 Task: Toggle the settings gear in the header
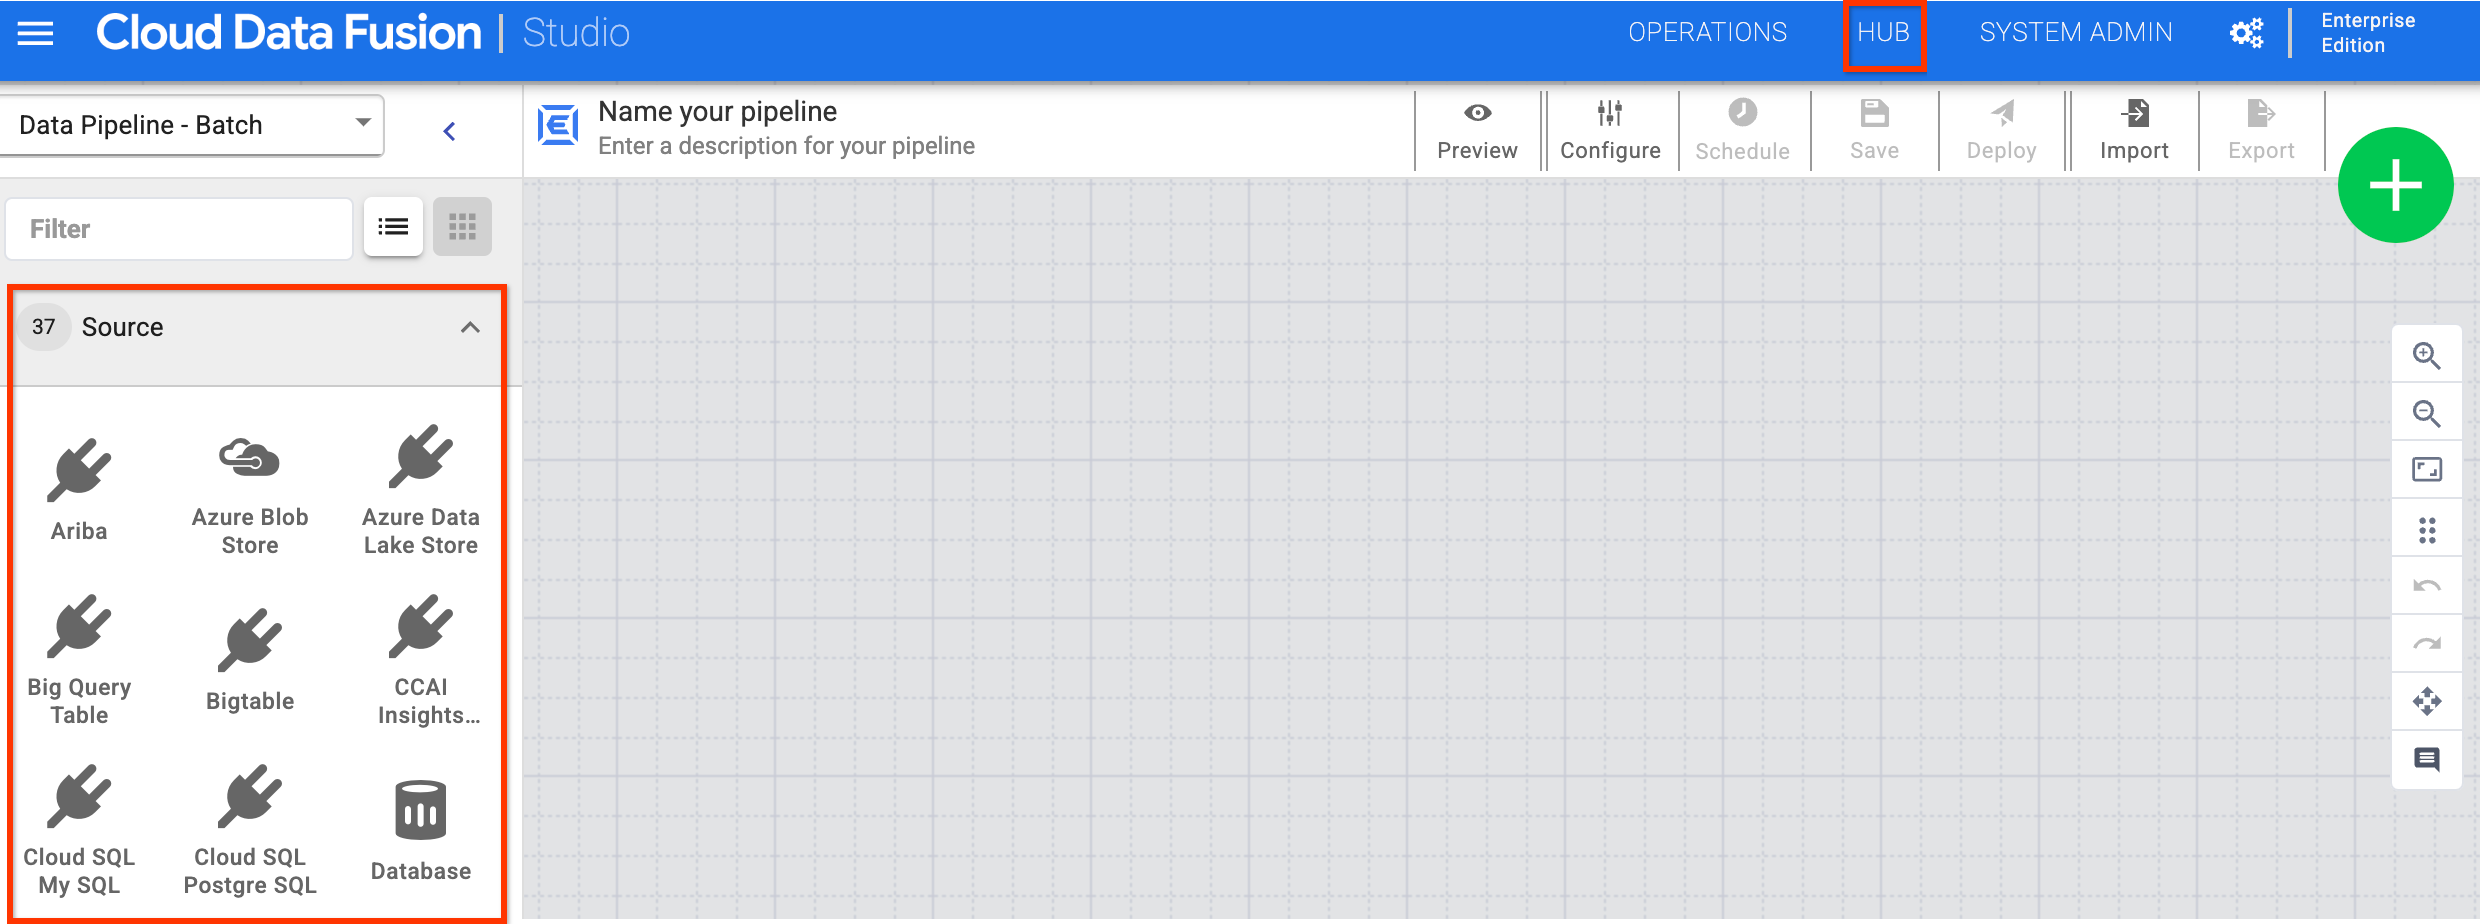[x=2246, y=31]
